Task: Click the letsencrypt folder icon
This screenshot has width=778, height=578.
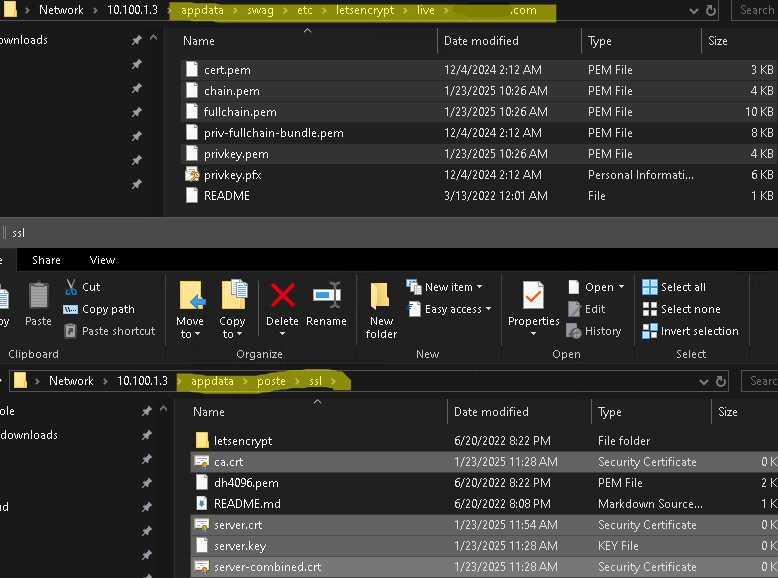Action: click(201, 441)
